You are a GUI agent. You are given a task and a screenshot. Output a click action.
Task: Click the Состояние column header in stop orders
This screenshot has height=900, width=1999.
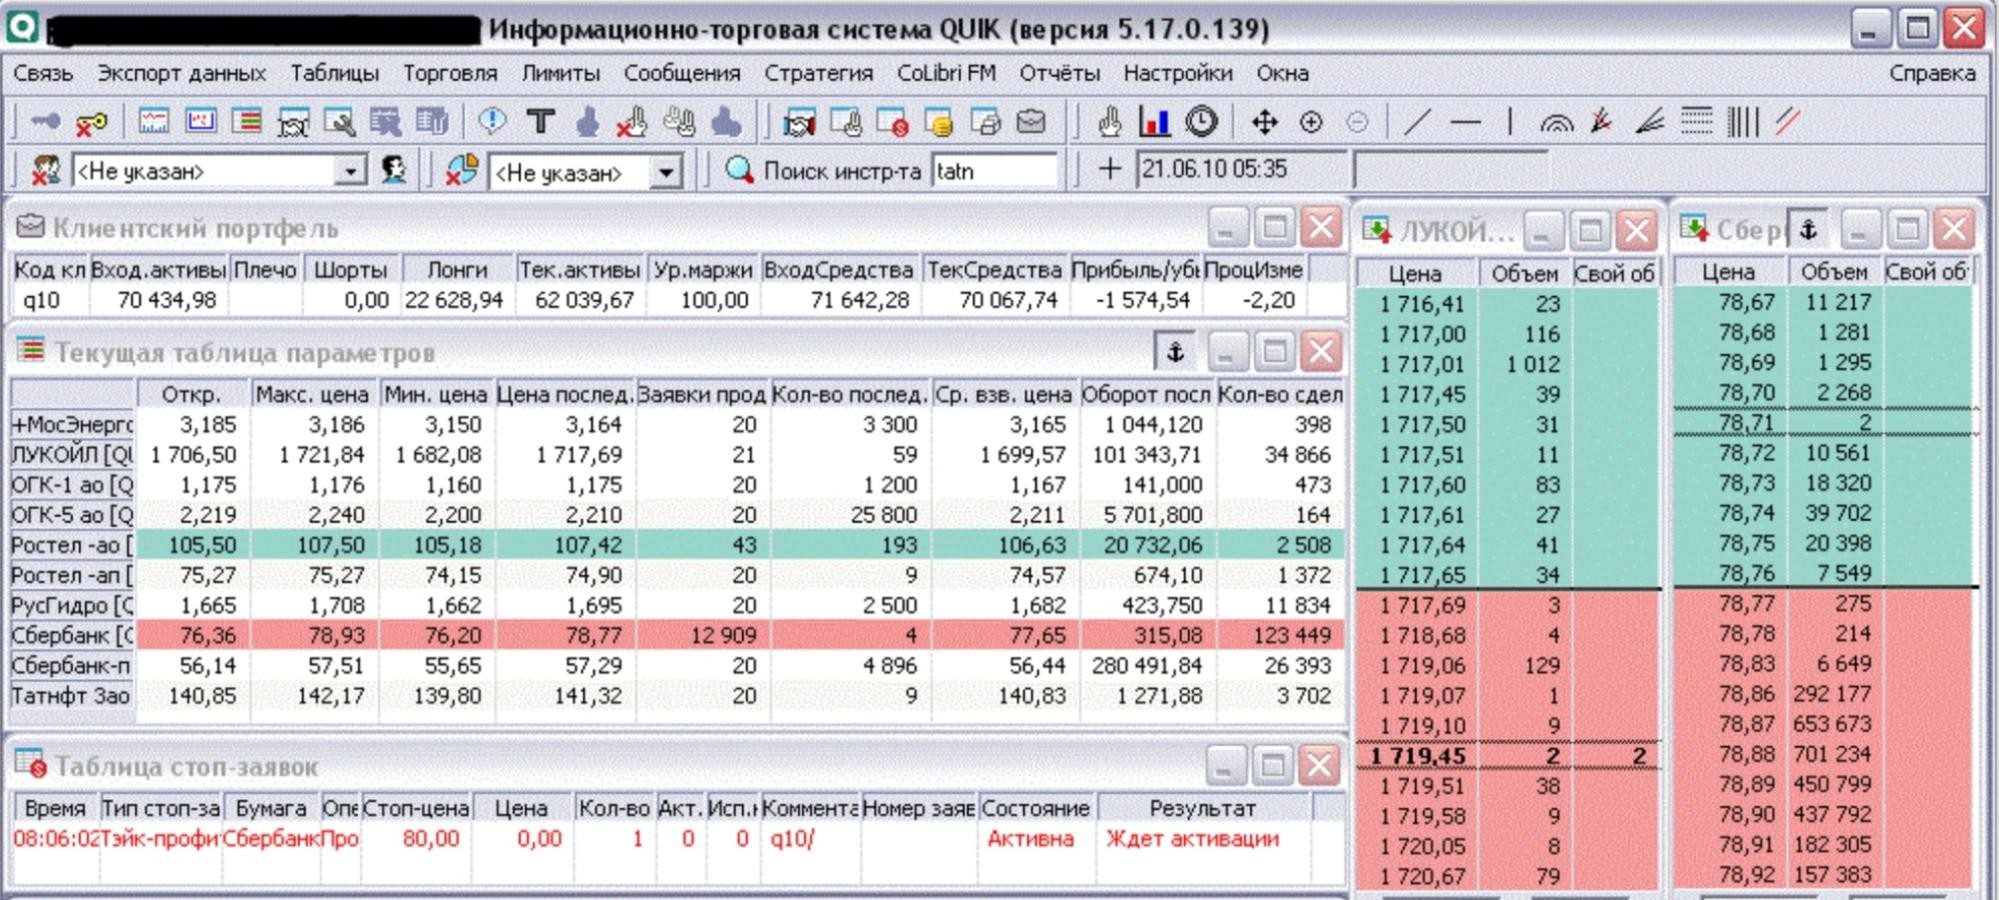[1035, 808]
